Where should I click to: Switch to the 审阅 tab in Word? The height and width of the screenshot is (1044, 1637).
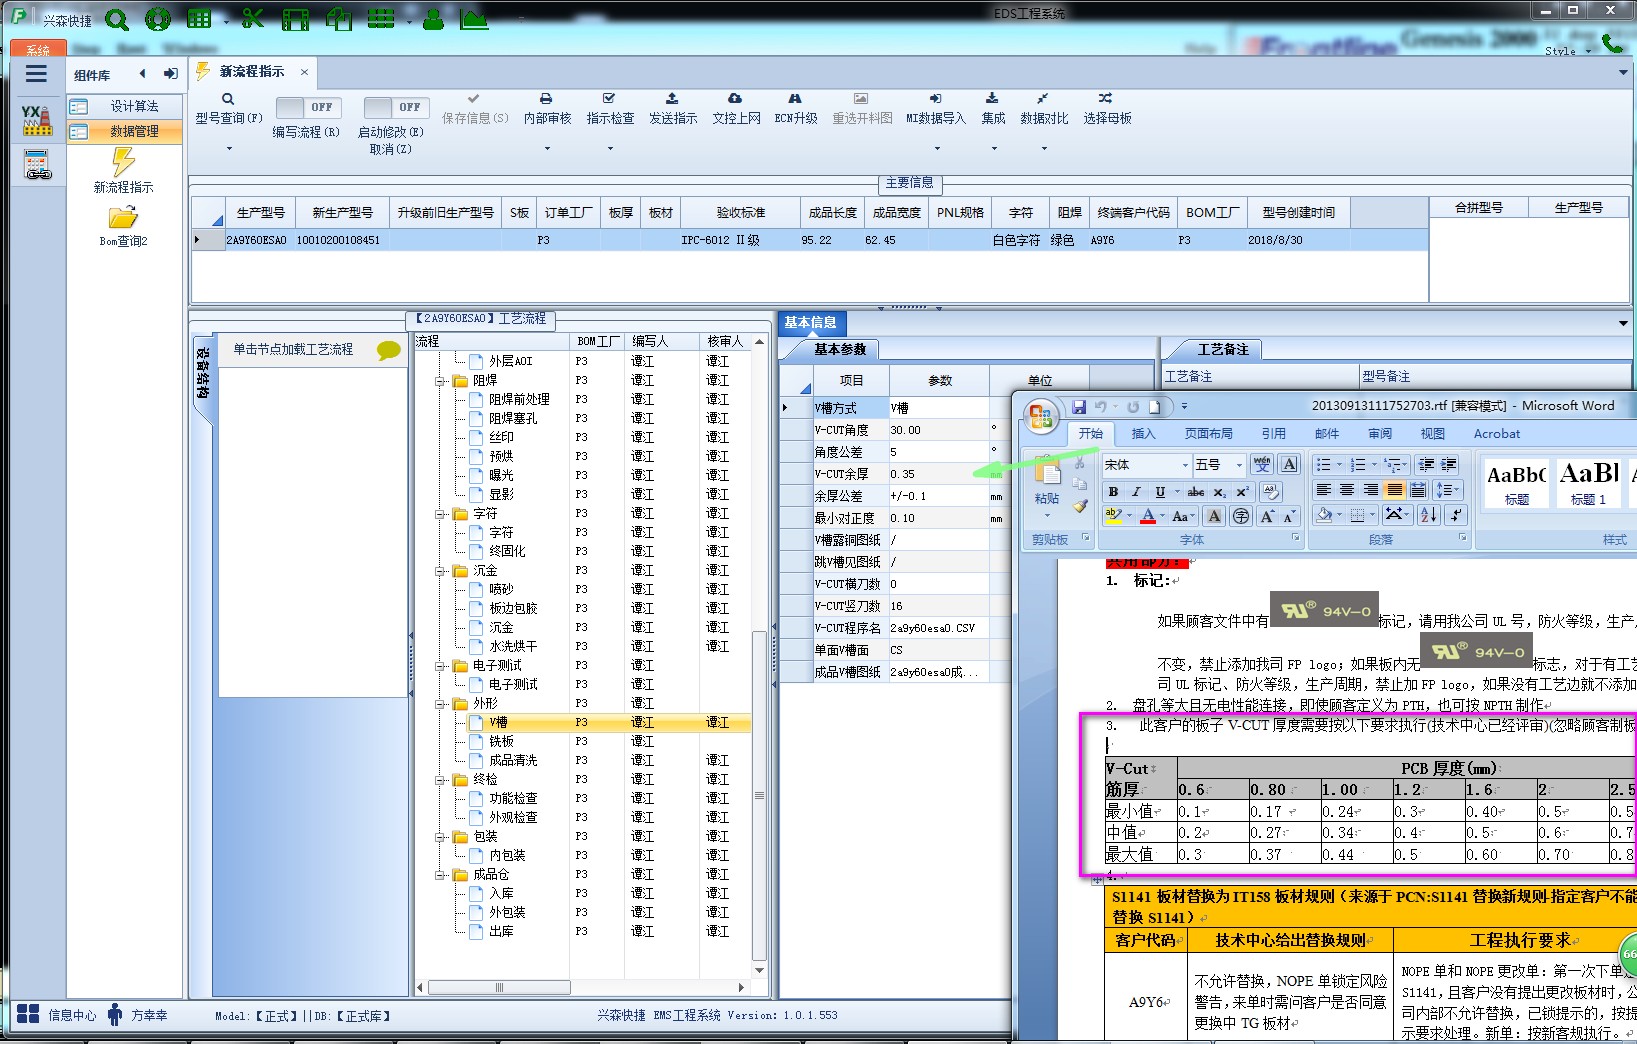[1380, 434]
